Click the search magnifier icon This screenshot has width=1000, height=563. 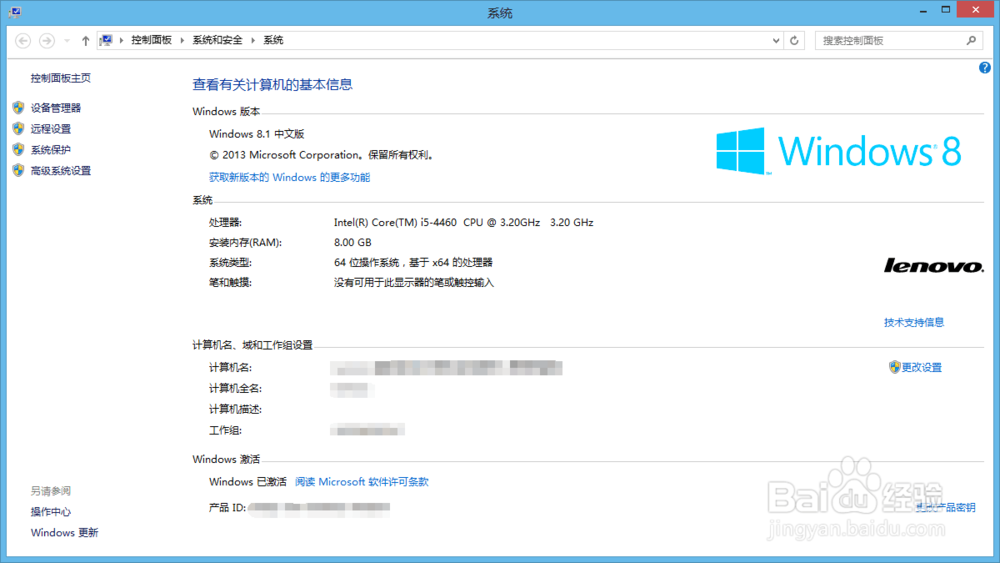point(971,40)
